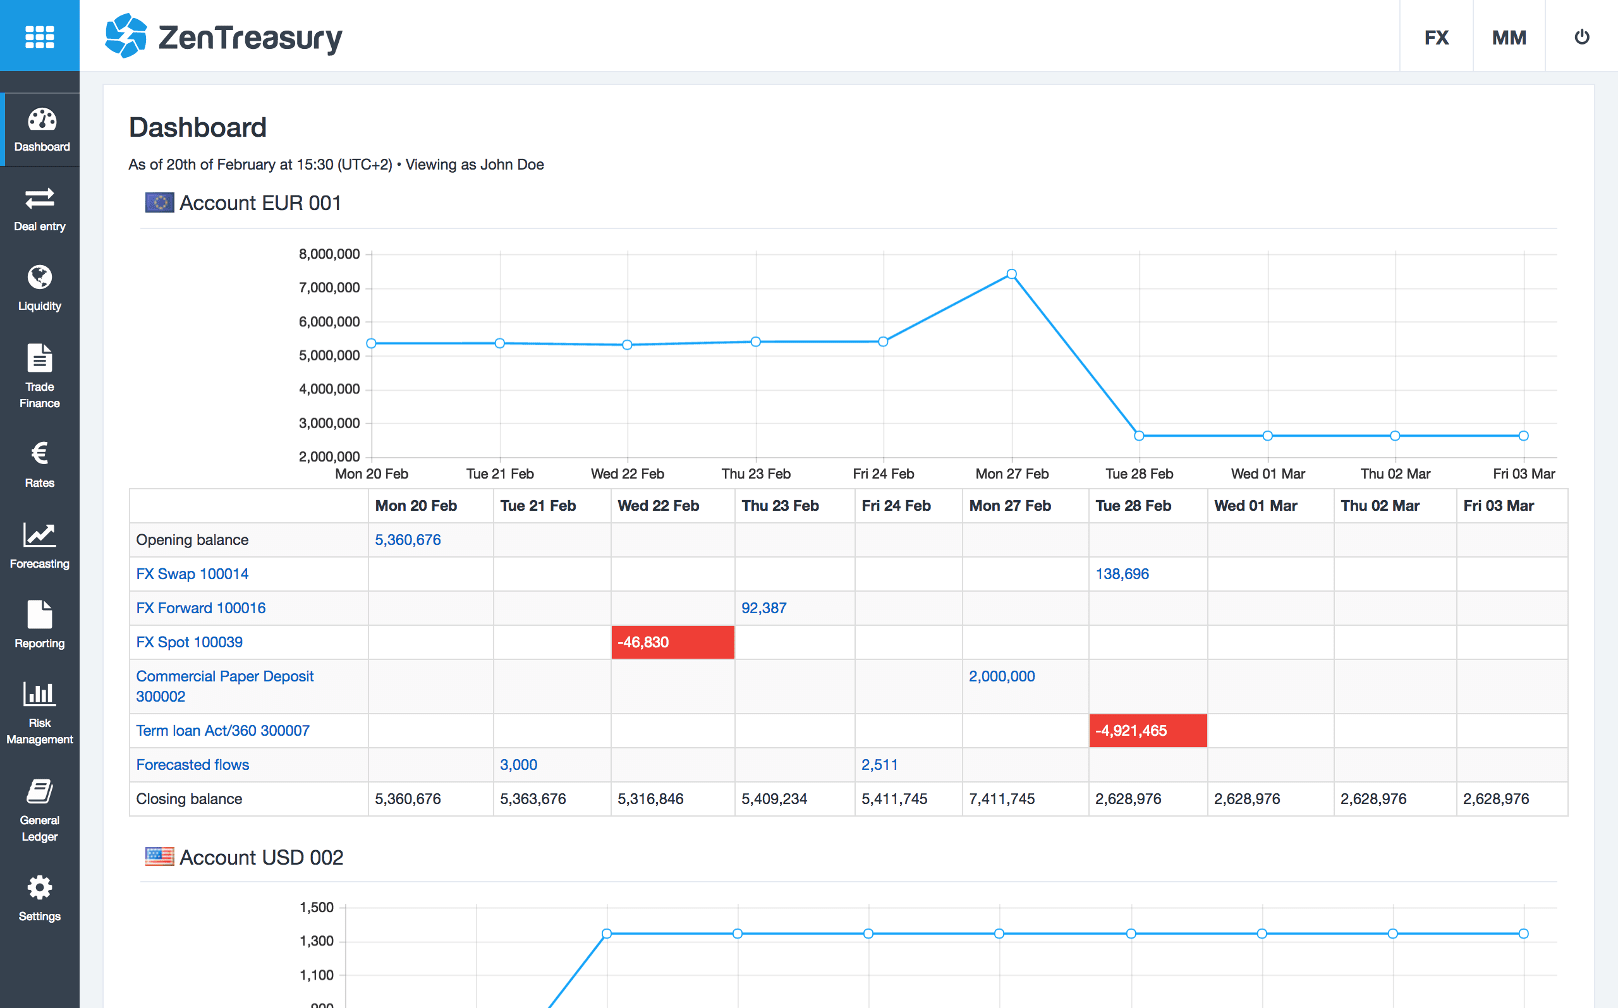Open the Forecasted flows link
Viewport: 1618px width, 1008px height.
tap(193, 765)
